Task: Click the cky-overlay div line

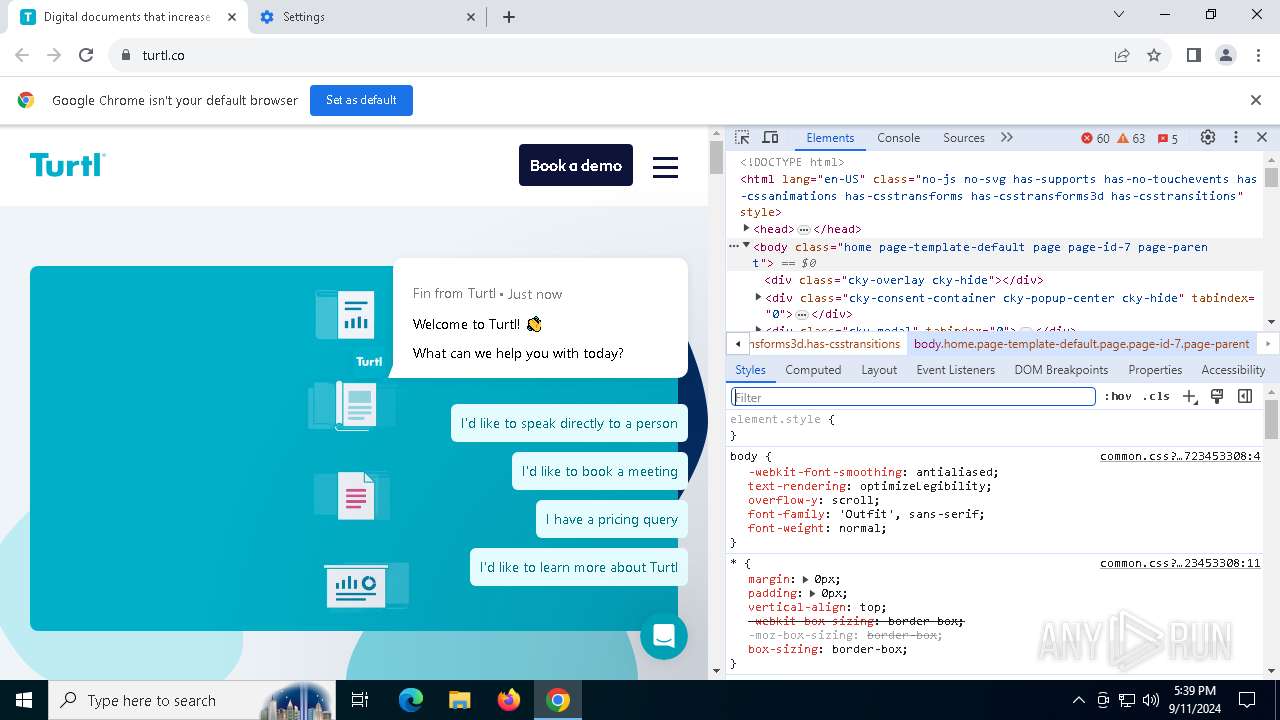Action: click(904, 280)
